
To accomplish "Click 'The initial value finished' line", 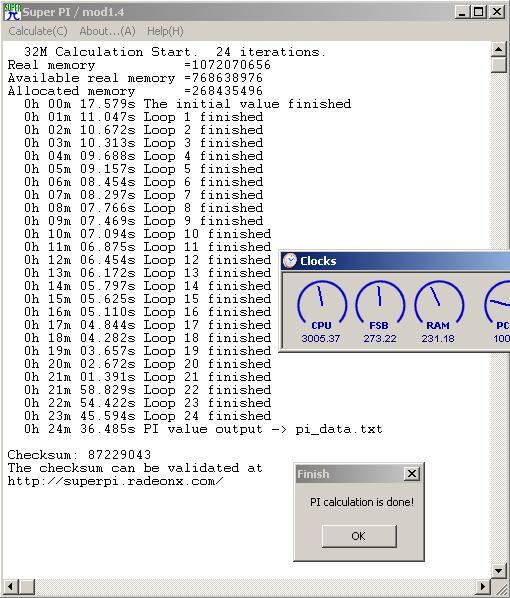I will click(187, 104).
